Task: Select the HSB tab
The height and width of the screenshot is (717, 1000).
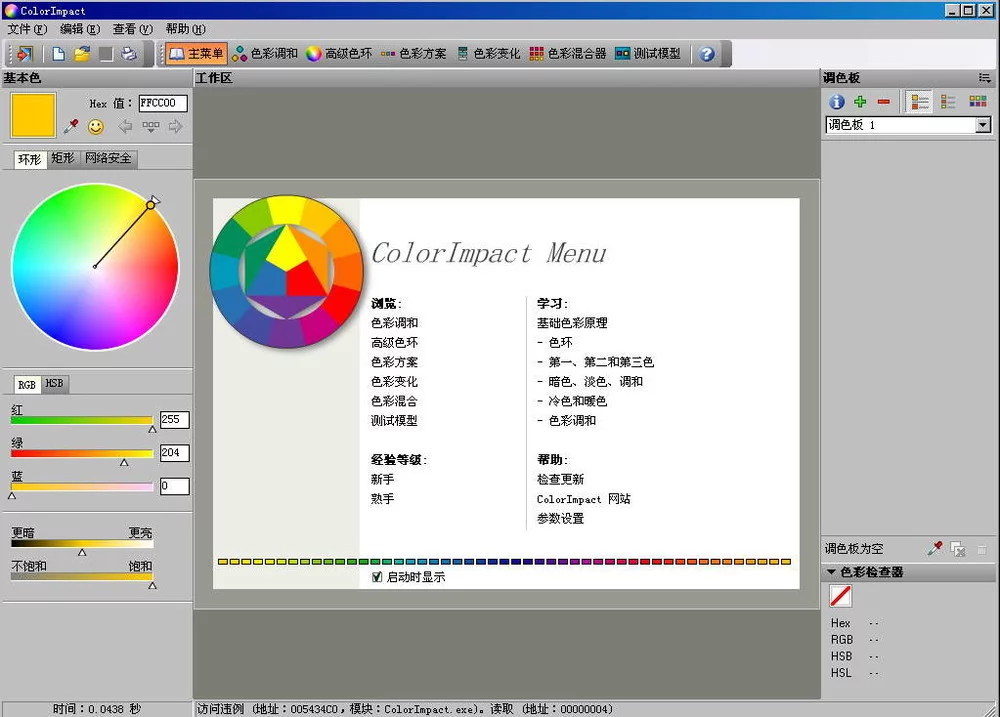Action: 54,383
